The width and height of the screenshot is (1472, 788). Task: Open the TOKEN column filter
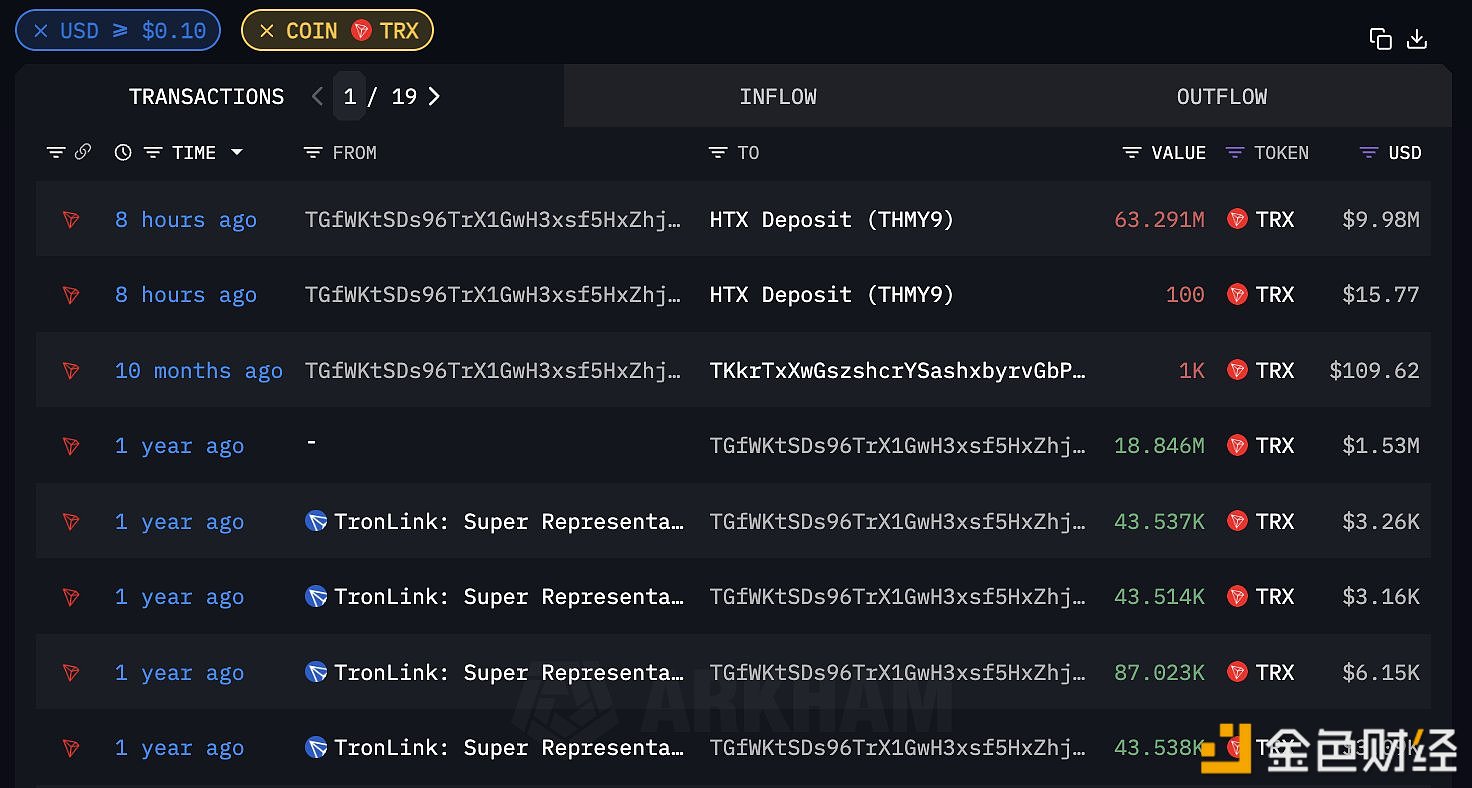point(1235,153)
